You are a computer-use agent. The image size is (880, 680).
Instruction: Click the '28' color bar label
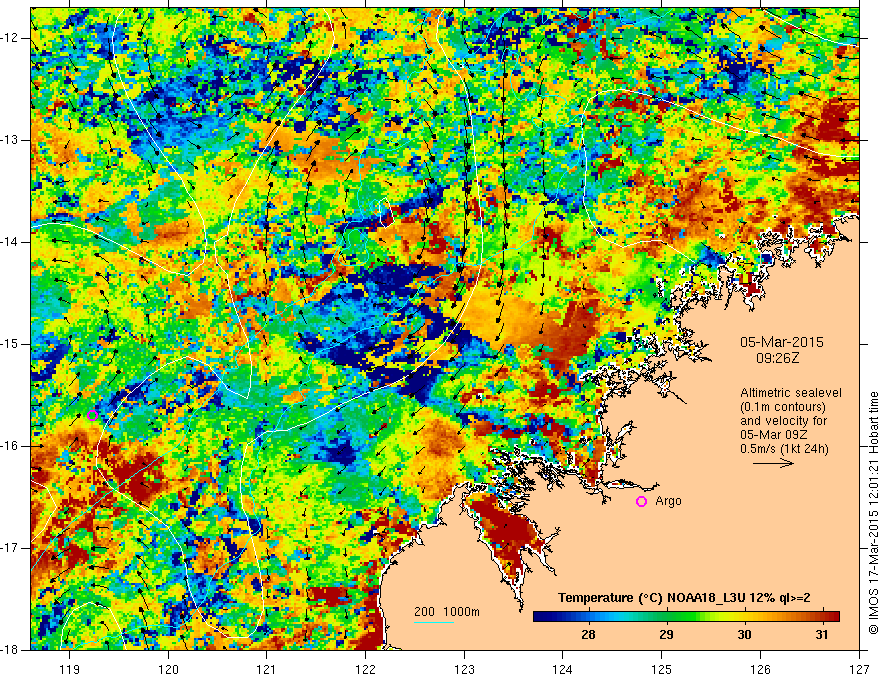coord(588,635)
